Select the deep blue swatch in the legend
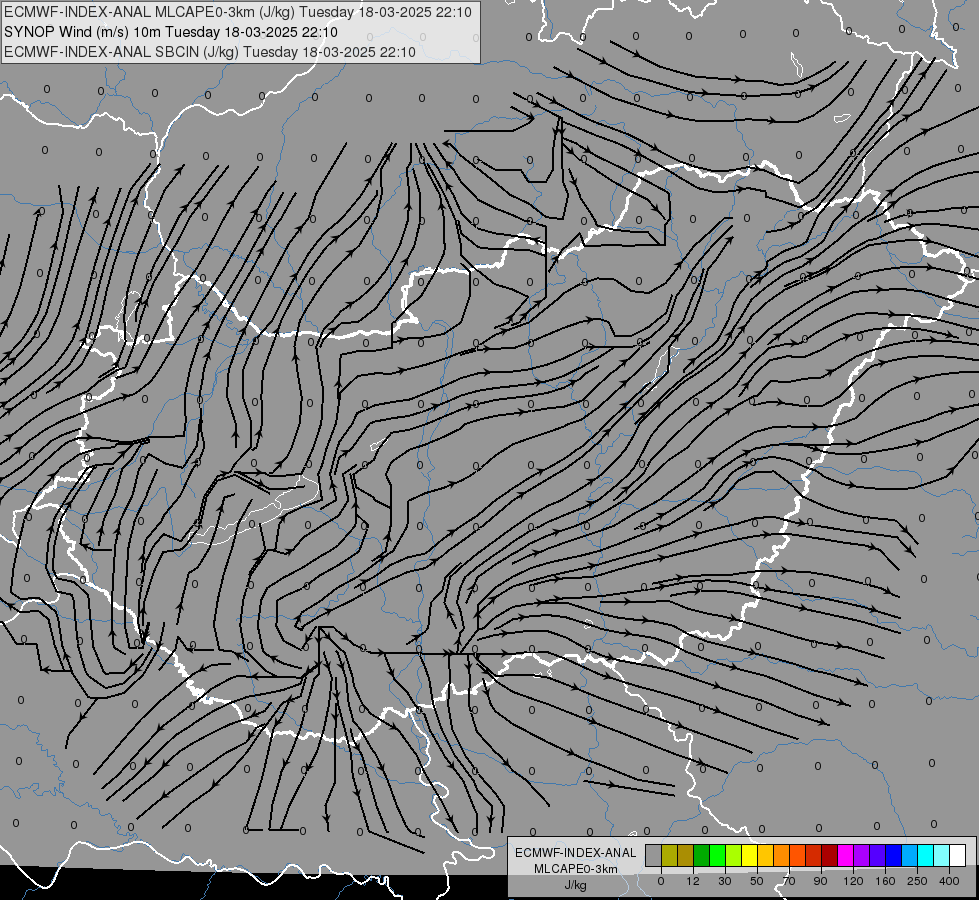Image resolution: width=979 pixels, height=900 pixels. point(893,855)
